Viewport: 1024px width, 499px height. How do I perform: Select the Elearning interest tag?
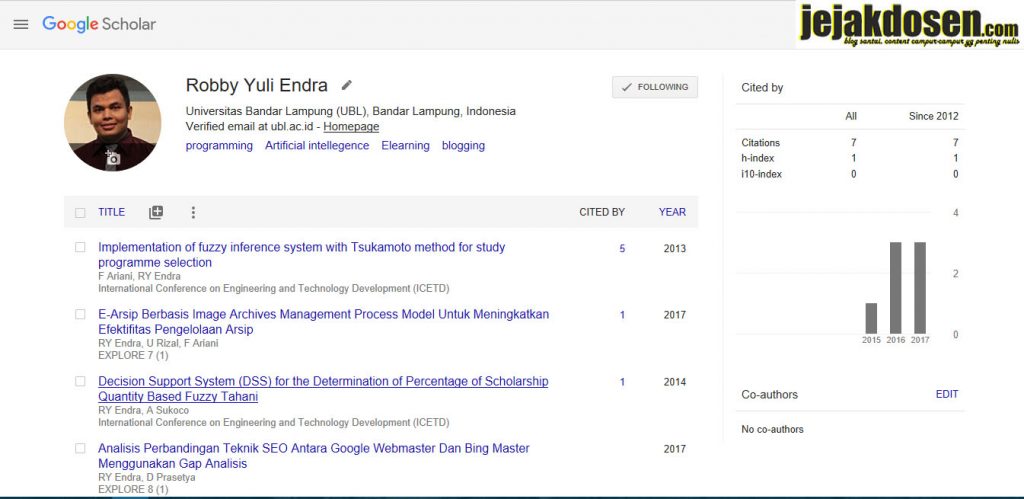coord(406,146)
